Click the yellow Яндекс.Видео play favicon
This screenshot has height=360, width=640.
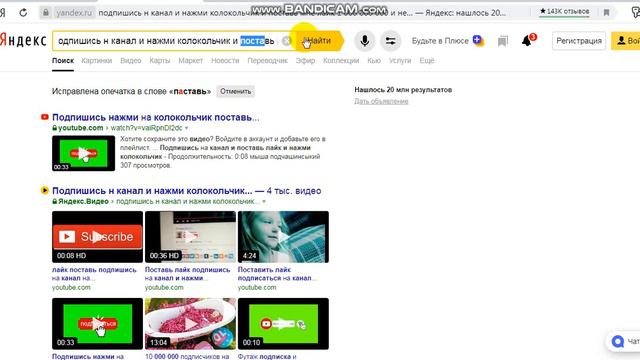44,190
